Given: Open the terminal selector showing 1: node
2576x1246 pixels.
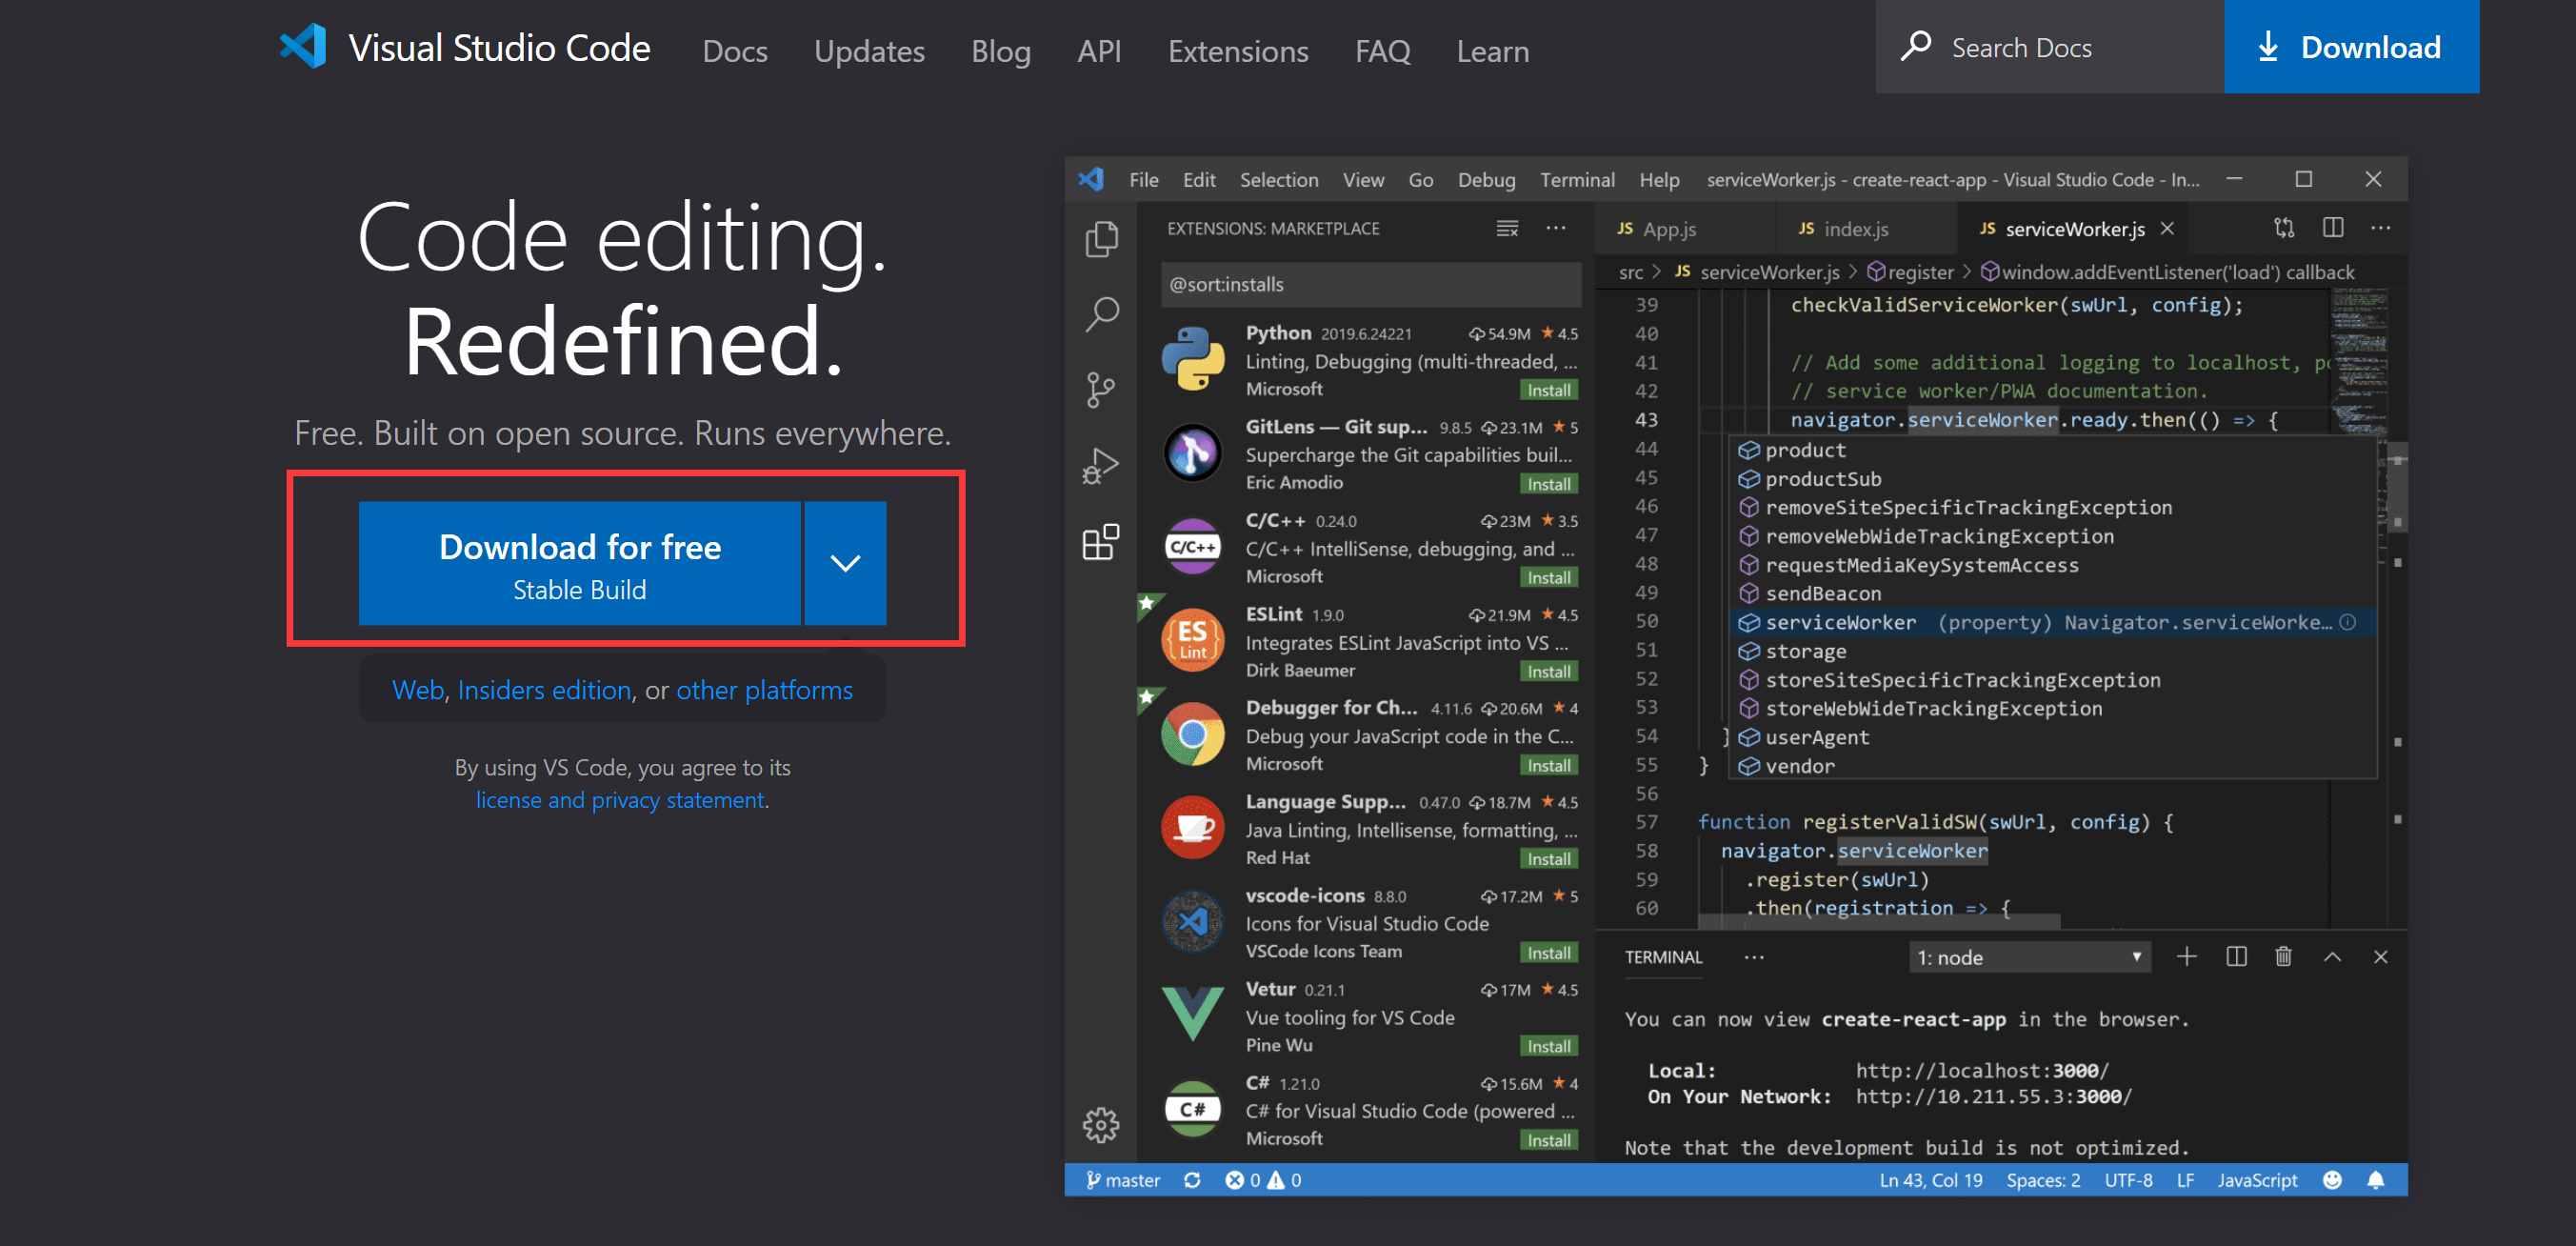Looking at the screenshot, I should pyautogui.click(x=2030, y=957).
